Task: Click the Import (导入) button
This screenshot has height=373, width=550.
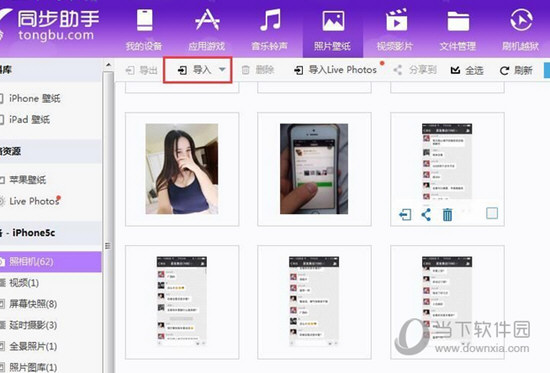Action: (194, 70)
